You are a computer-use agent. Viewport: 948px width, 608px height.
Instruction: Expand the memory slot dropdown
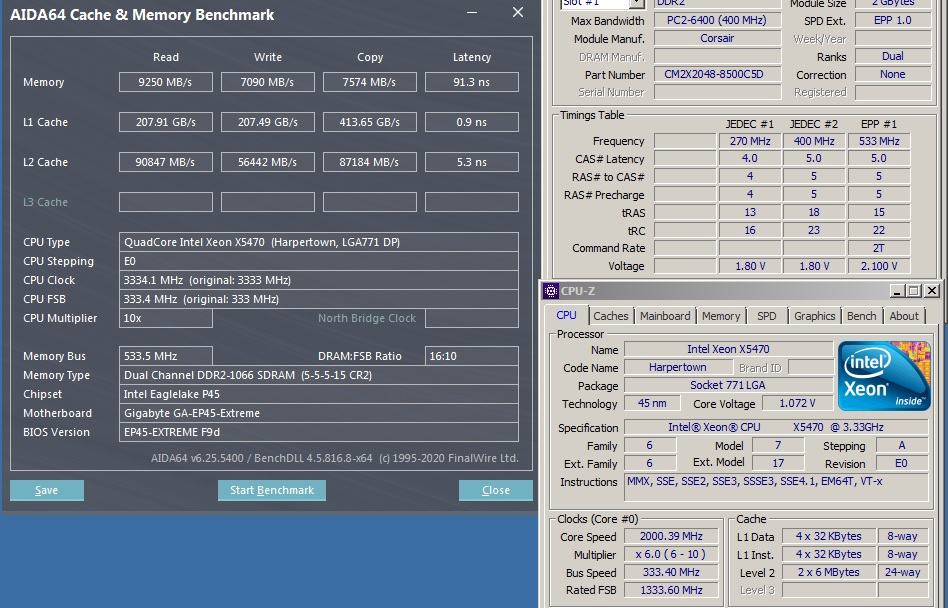pyautogui.click(x=636, y=4)
